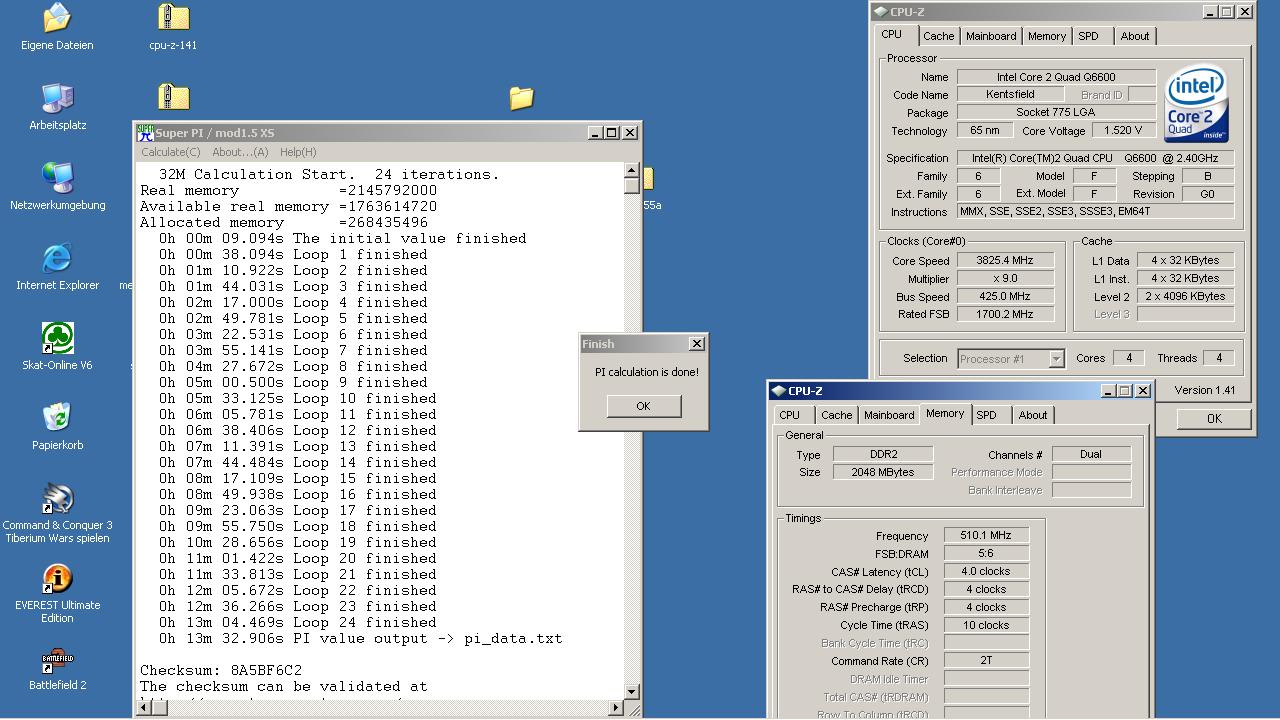Click Super PI horizontal scrollbar right arrow
Image resolution: width=1280 pixels, height=720 pixels.
[x=616, y=708]
